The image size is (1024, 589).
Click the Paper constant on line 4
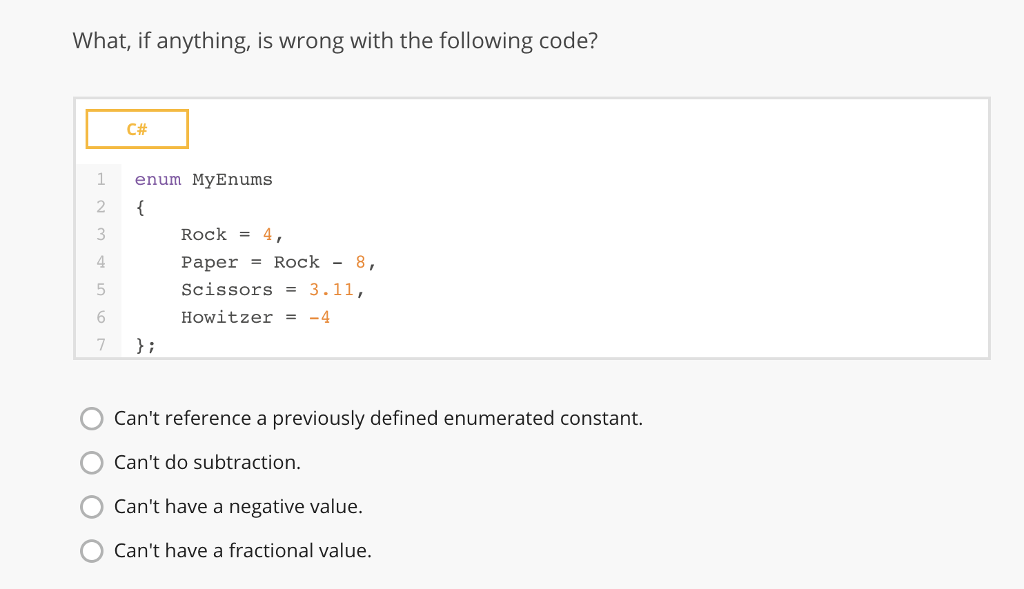point(209,262)
